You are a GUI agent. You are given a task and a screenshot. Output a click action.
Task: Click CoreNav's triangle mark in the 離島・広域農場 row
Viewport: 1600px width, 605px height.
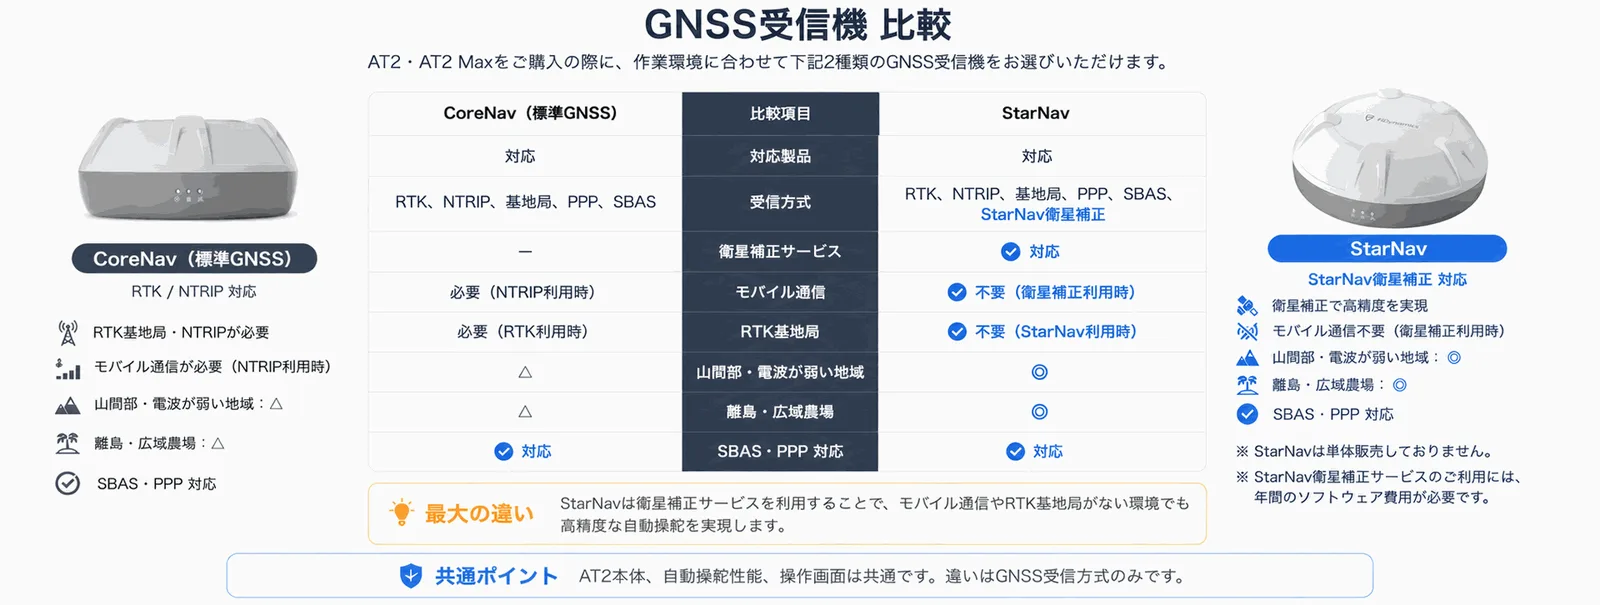(x=525, y=411)
